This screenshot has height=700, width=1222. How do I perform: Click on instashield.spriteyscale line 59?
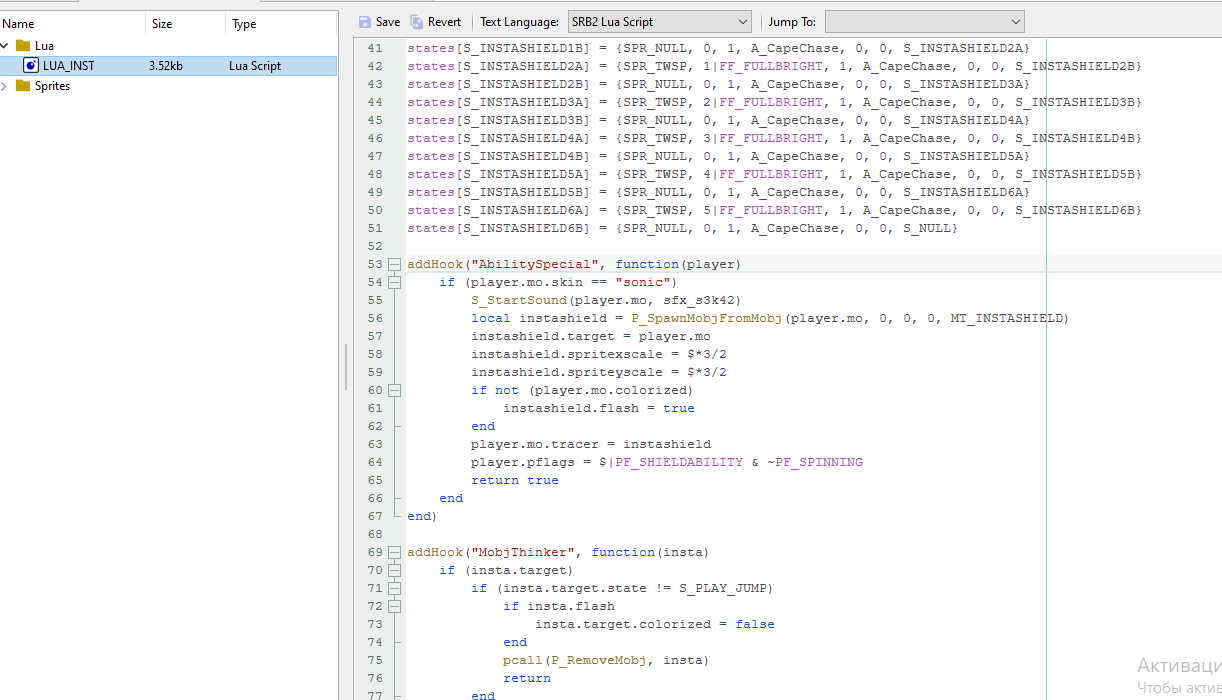pos(599,373)
